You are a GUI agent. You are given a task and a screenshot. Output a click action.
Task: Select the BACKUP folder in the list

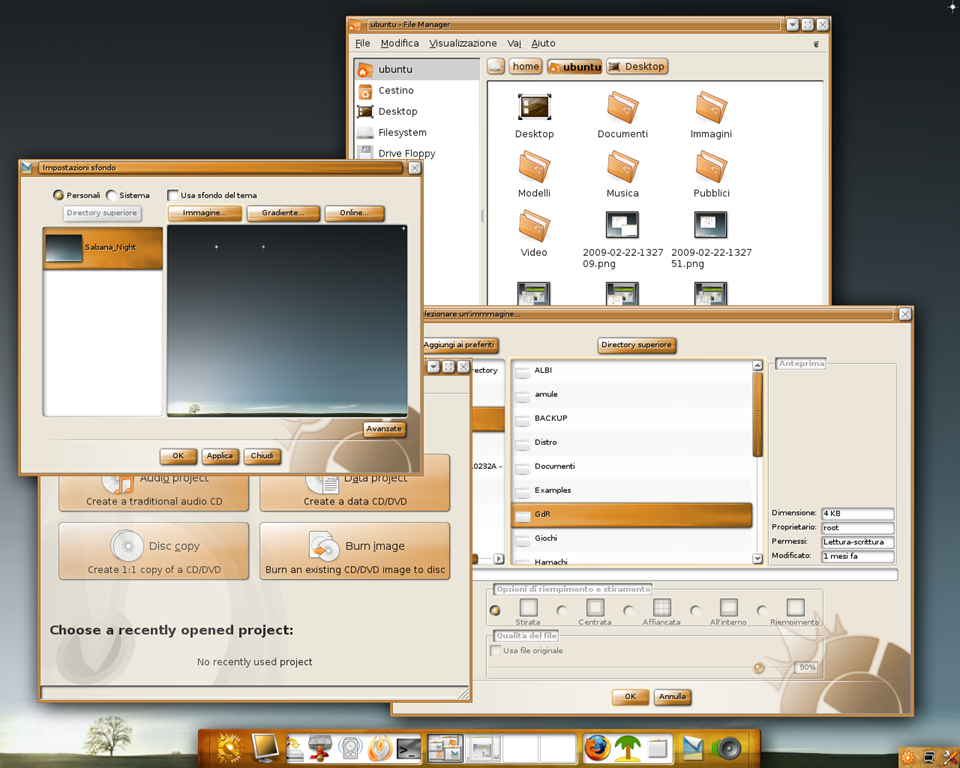(631, 419)
